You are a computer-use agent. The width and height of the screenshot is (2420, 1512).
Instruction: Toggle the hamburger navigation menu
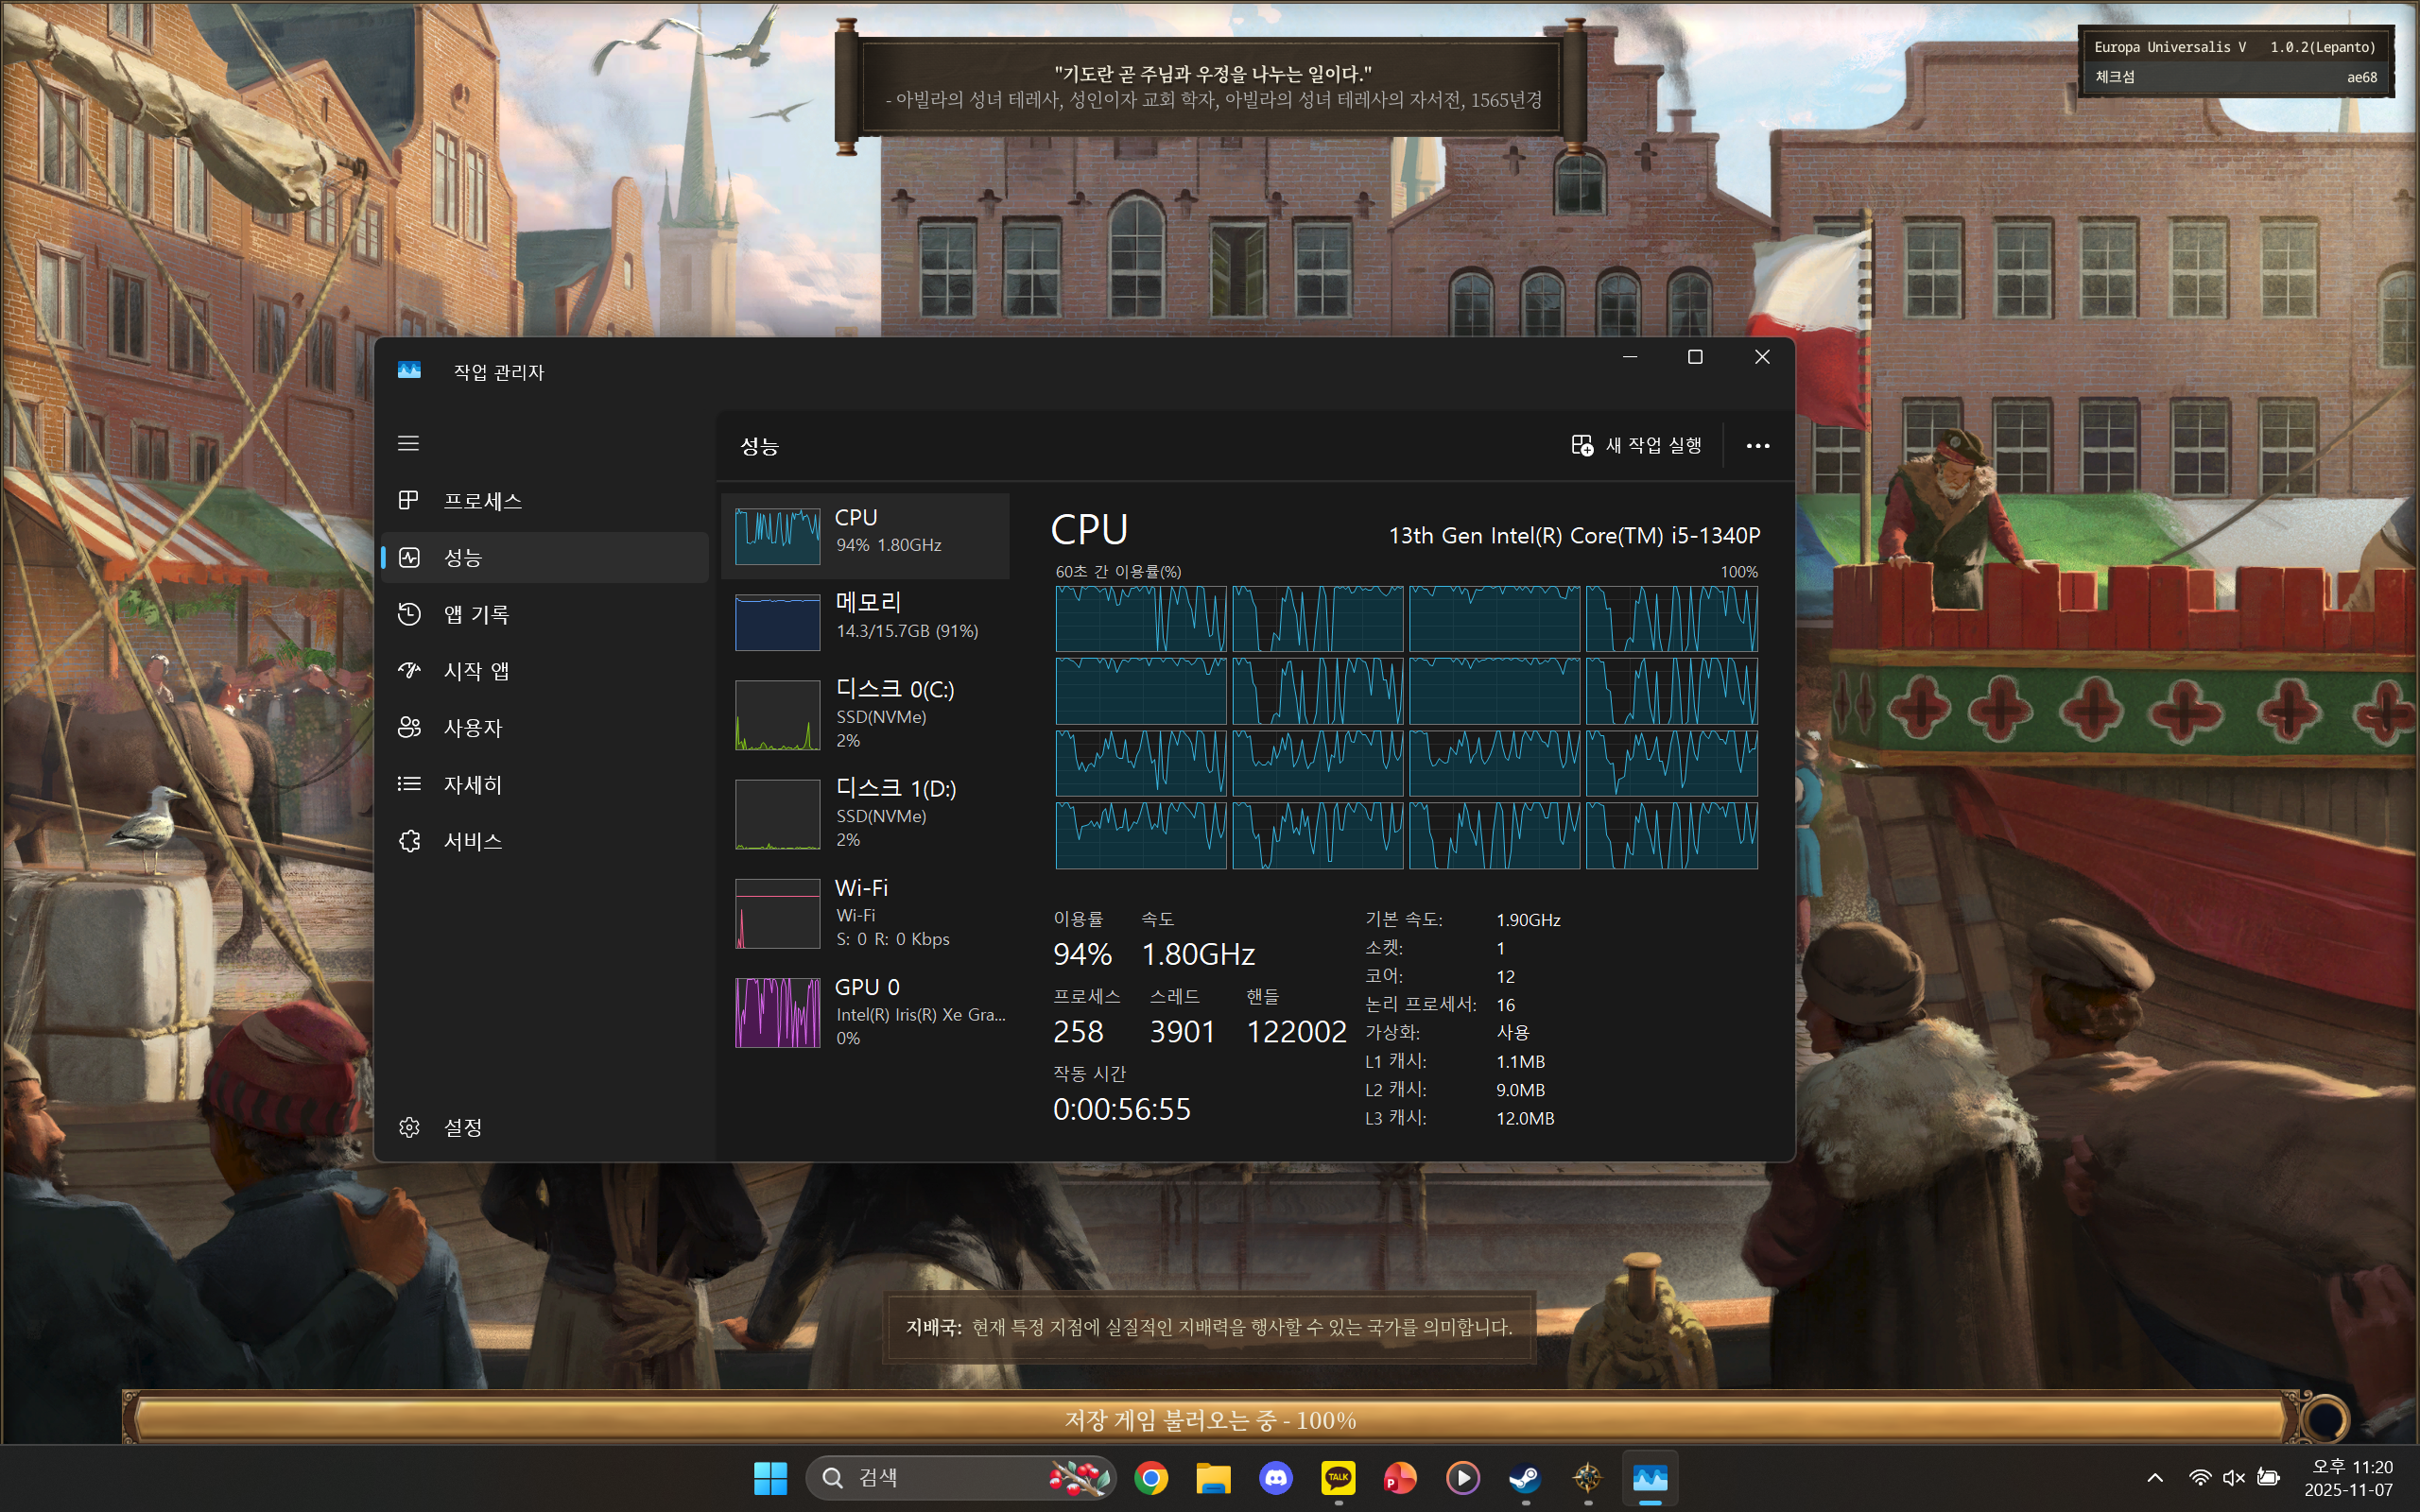[408, 443]
